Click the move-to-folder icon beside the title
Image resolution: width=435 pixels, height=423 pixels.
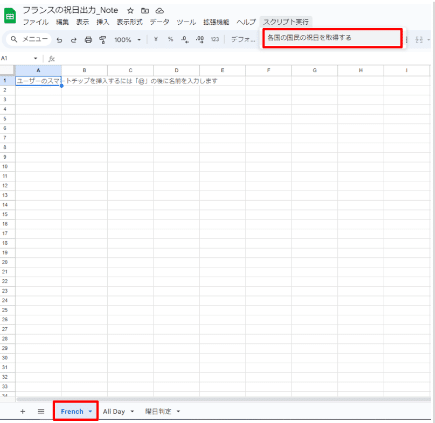pos(145,11)
